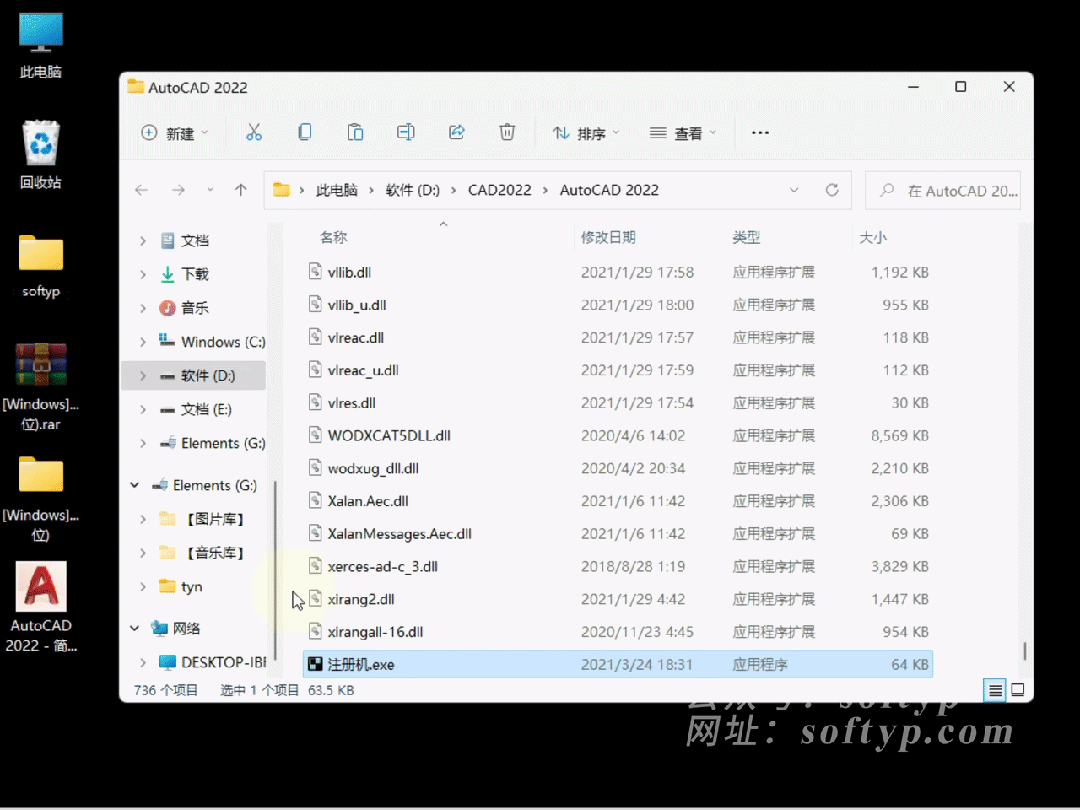Expand 【图片库】 folder node

pos(143,519)
